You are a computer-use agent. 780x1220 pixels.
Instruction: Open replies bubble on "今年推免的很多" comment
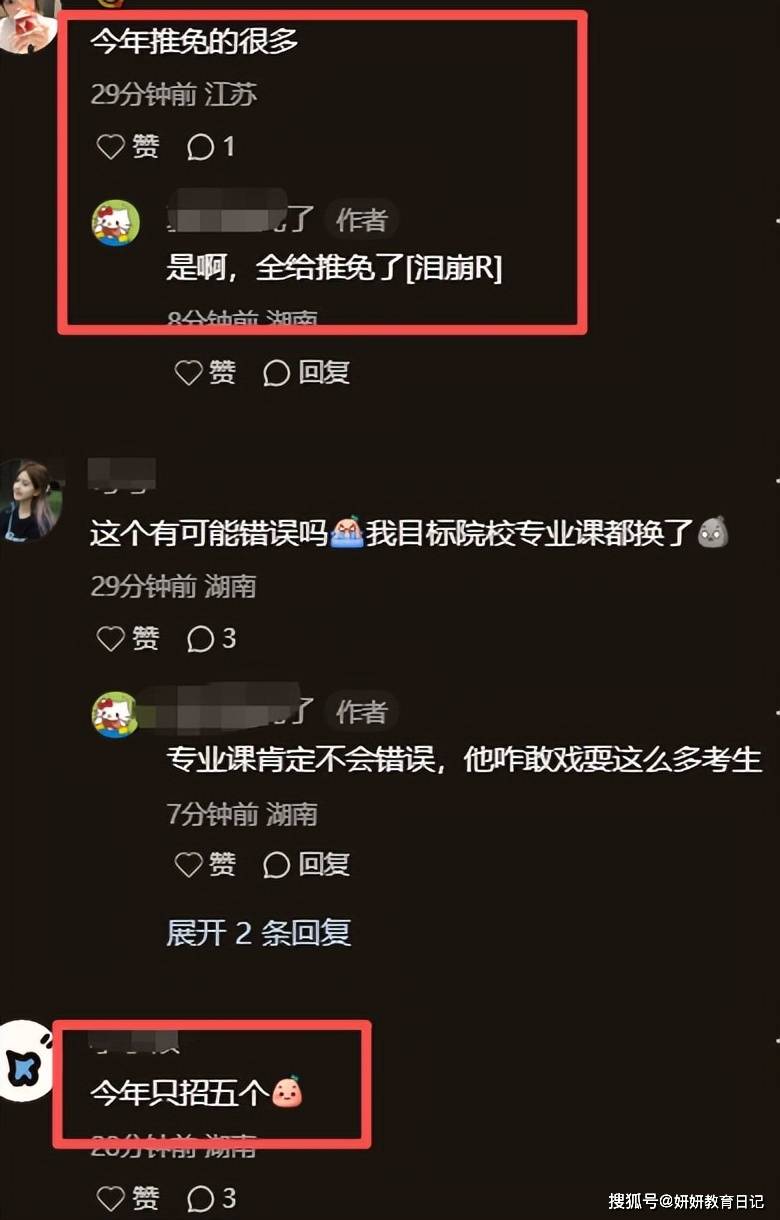click(211, 147)
